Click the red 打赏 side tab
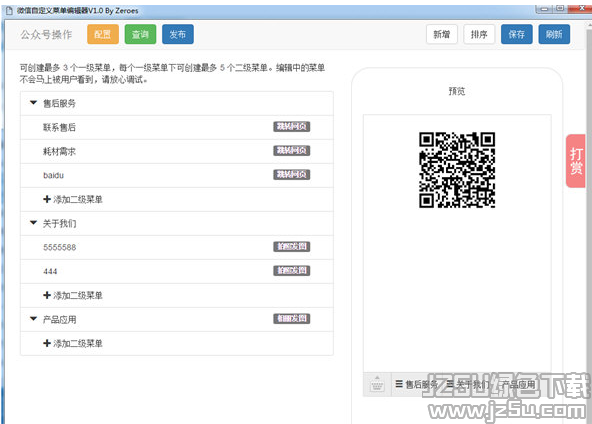592x424 pixels. [x=576, y=161]
